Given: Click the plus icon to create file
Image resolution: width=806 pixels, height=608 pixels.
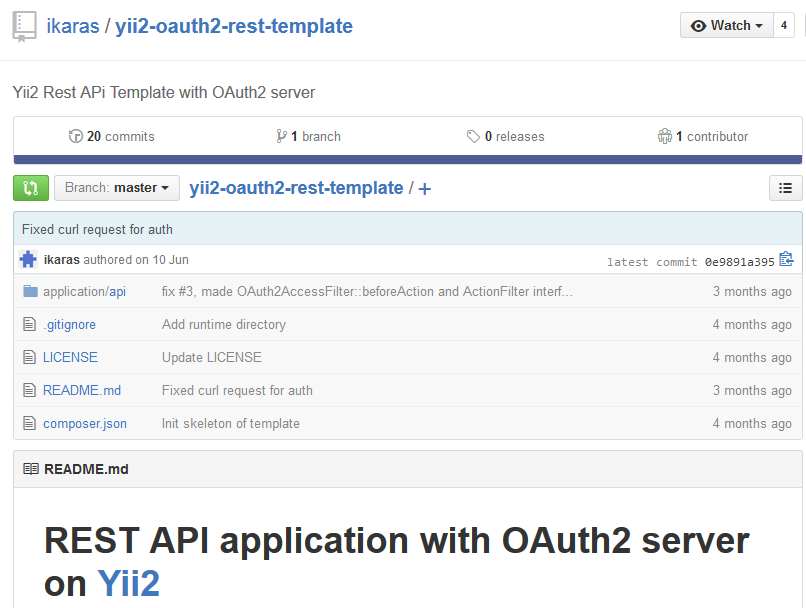Looking at the screenshot, I should click(425, 189).
